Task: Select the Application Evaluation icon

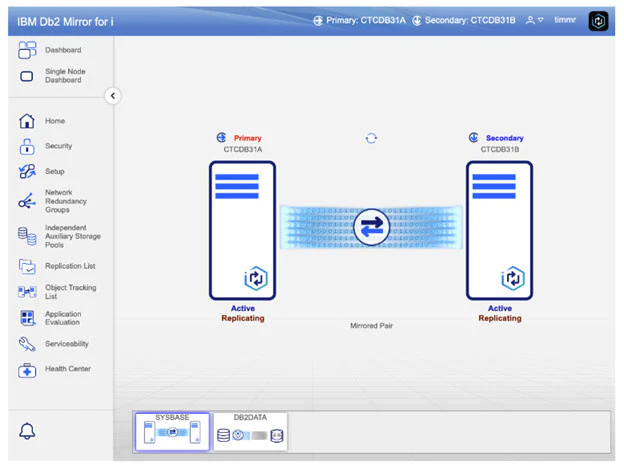Action: pyautogui.click(x=27, y=318)
